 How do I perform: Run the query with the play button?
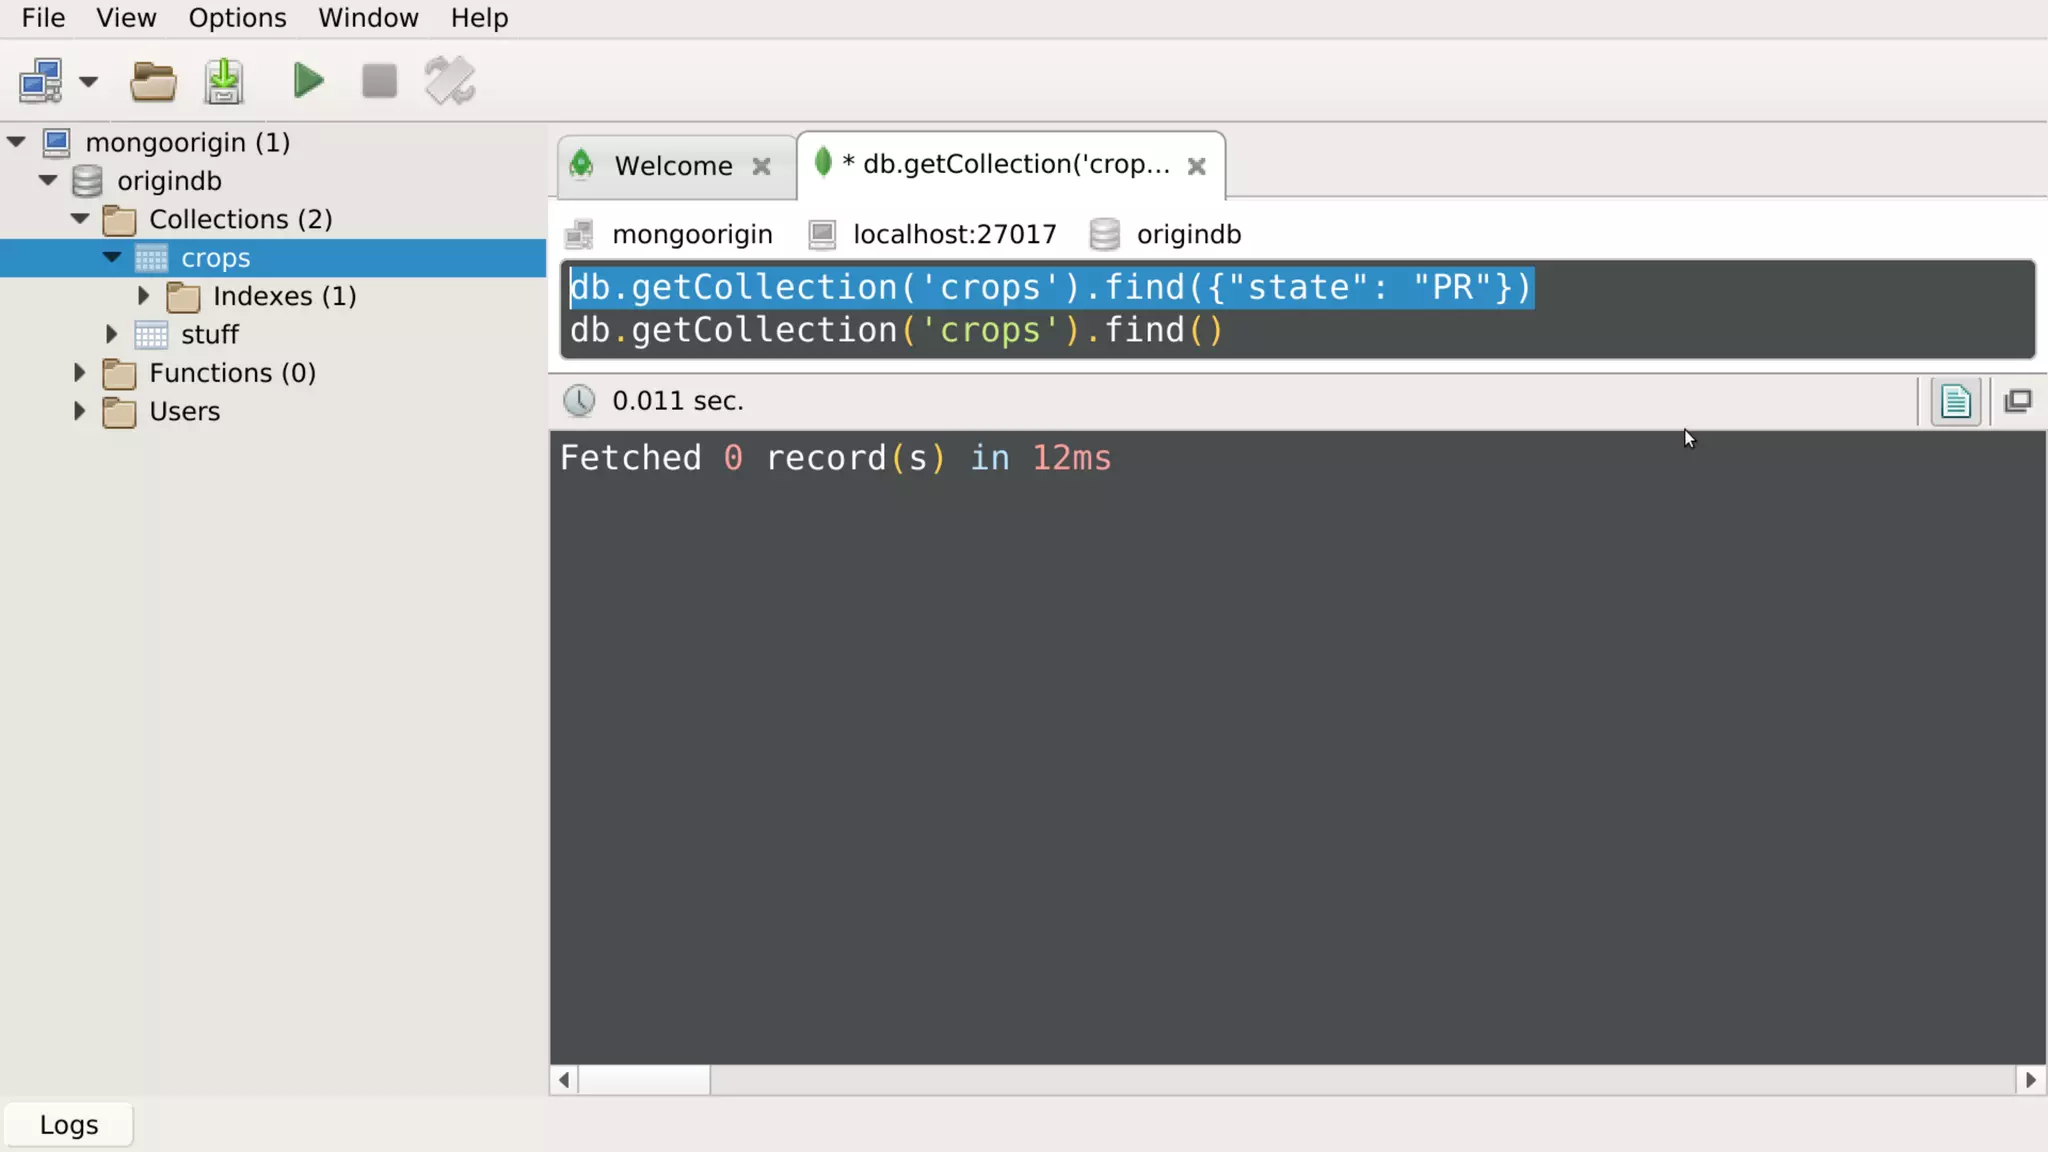coord(308,81)
